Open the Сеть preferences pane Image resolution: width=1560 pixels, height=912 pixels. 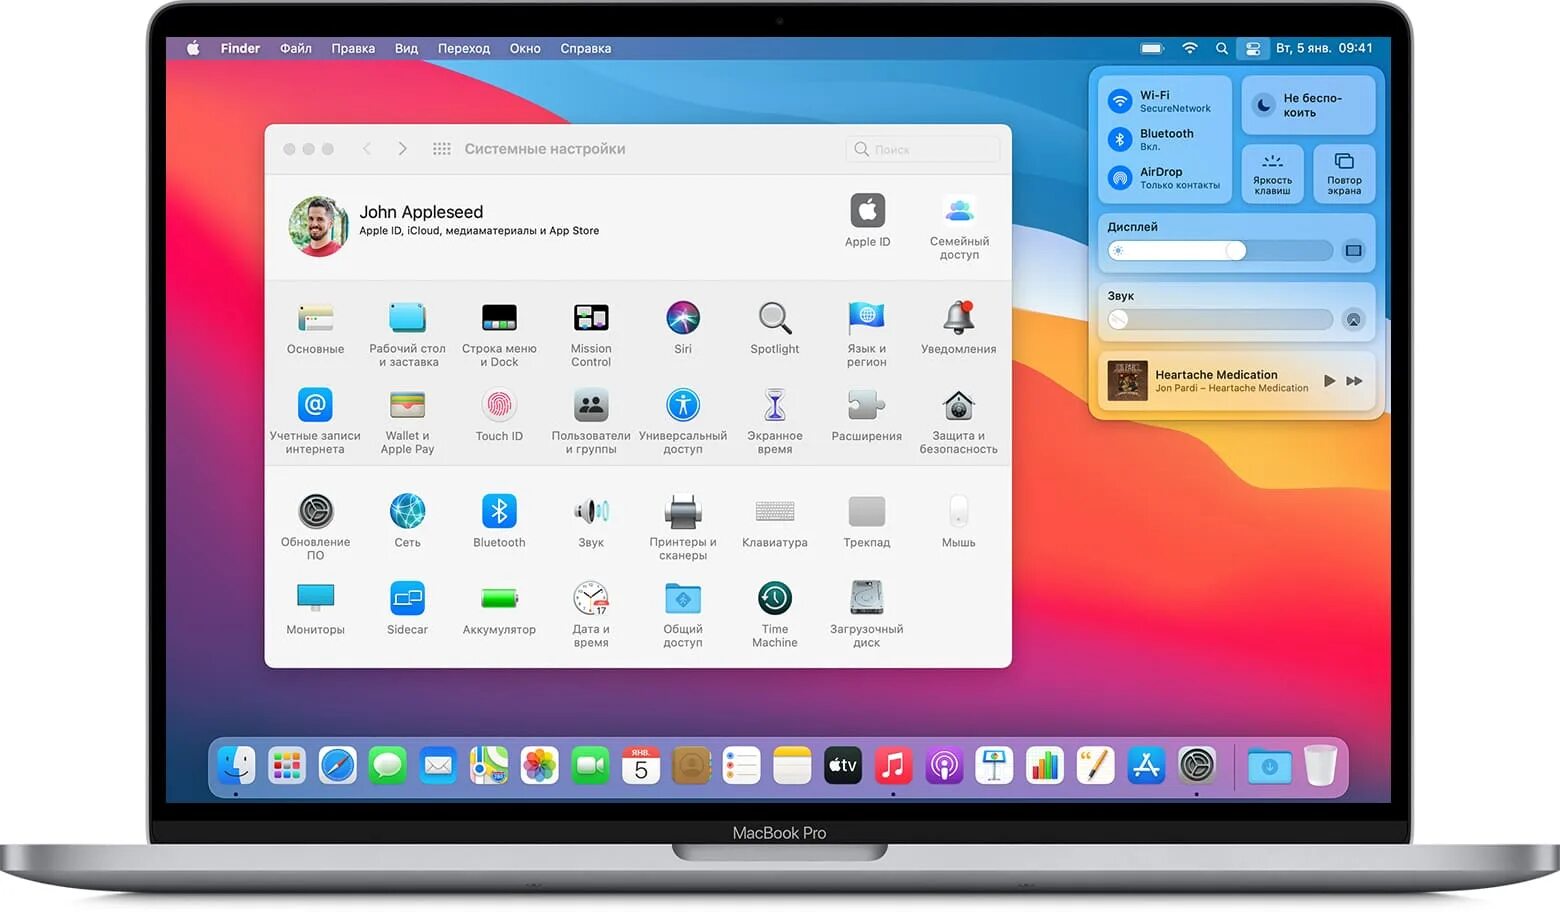click(x=407, y=511)
